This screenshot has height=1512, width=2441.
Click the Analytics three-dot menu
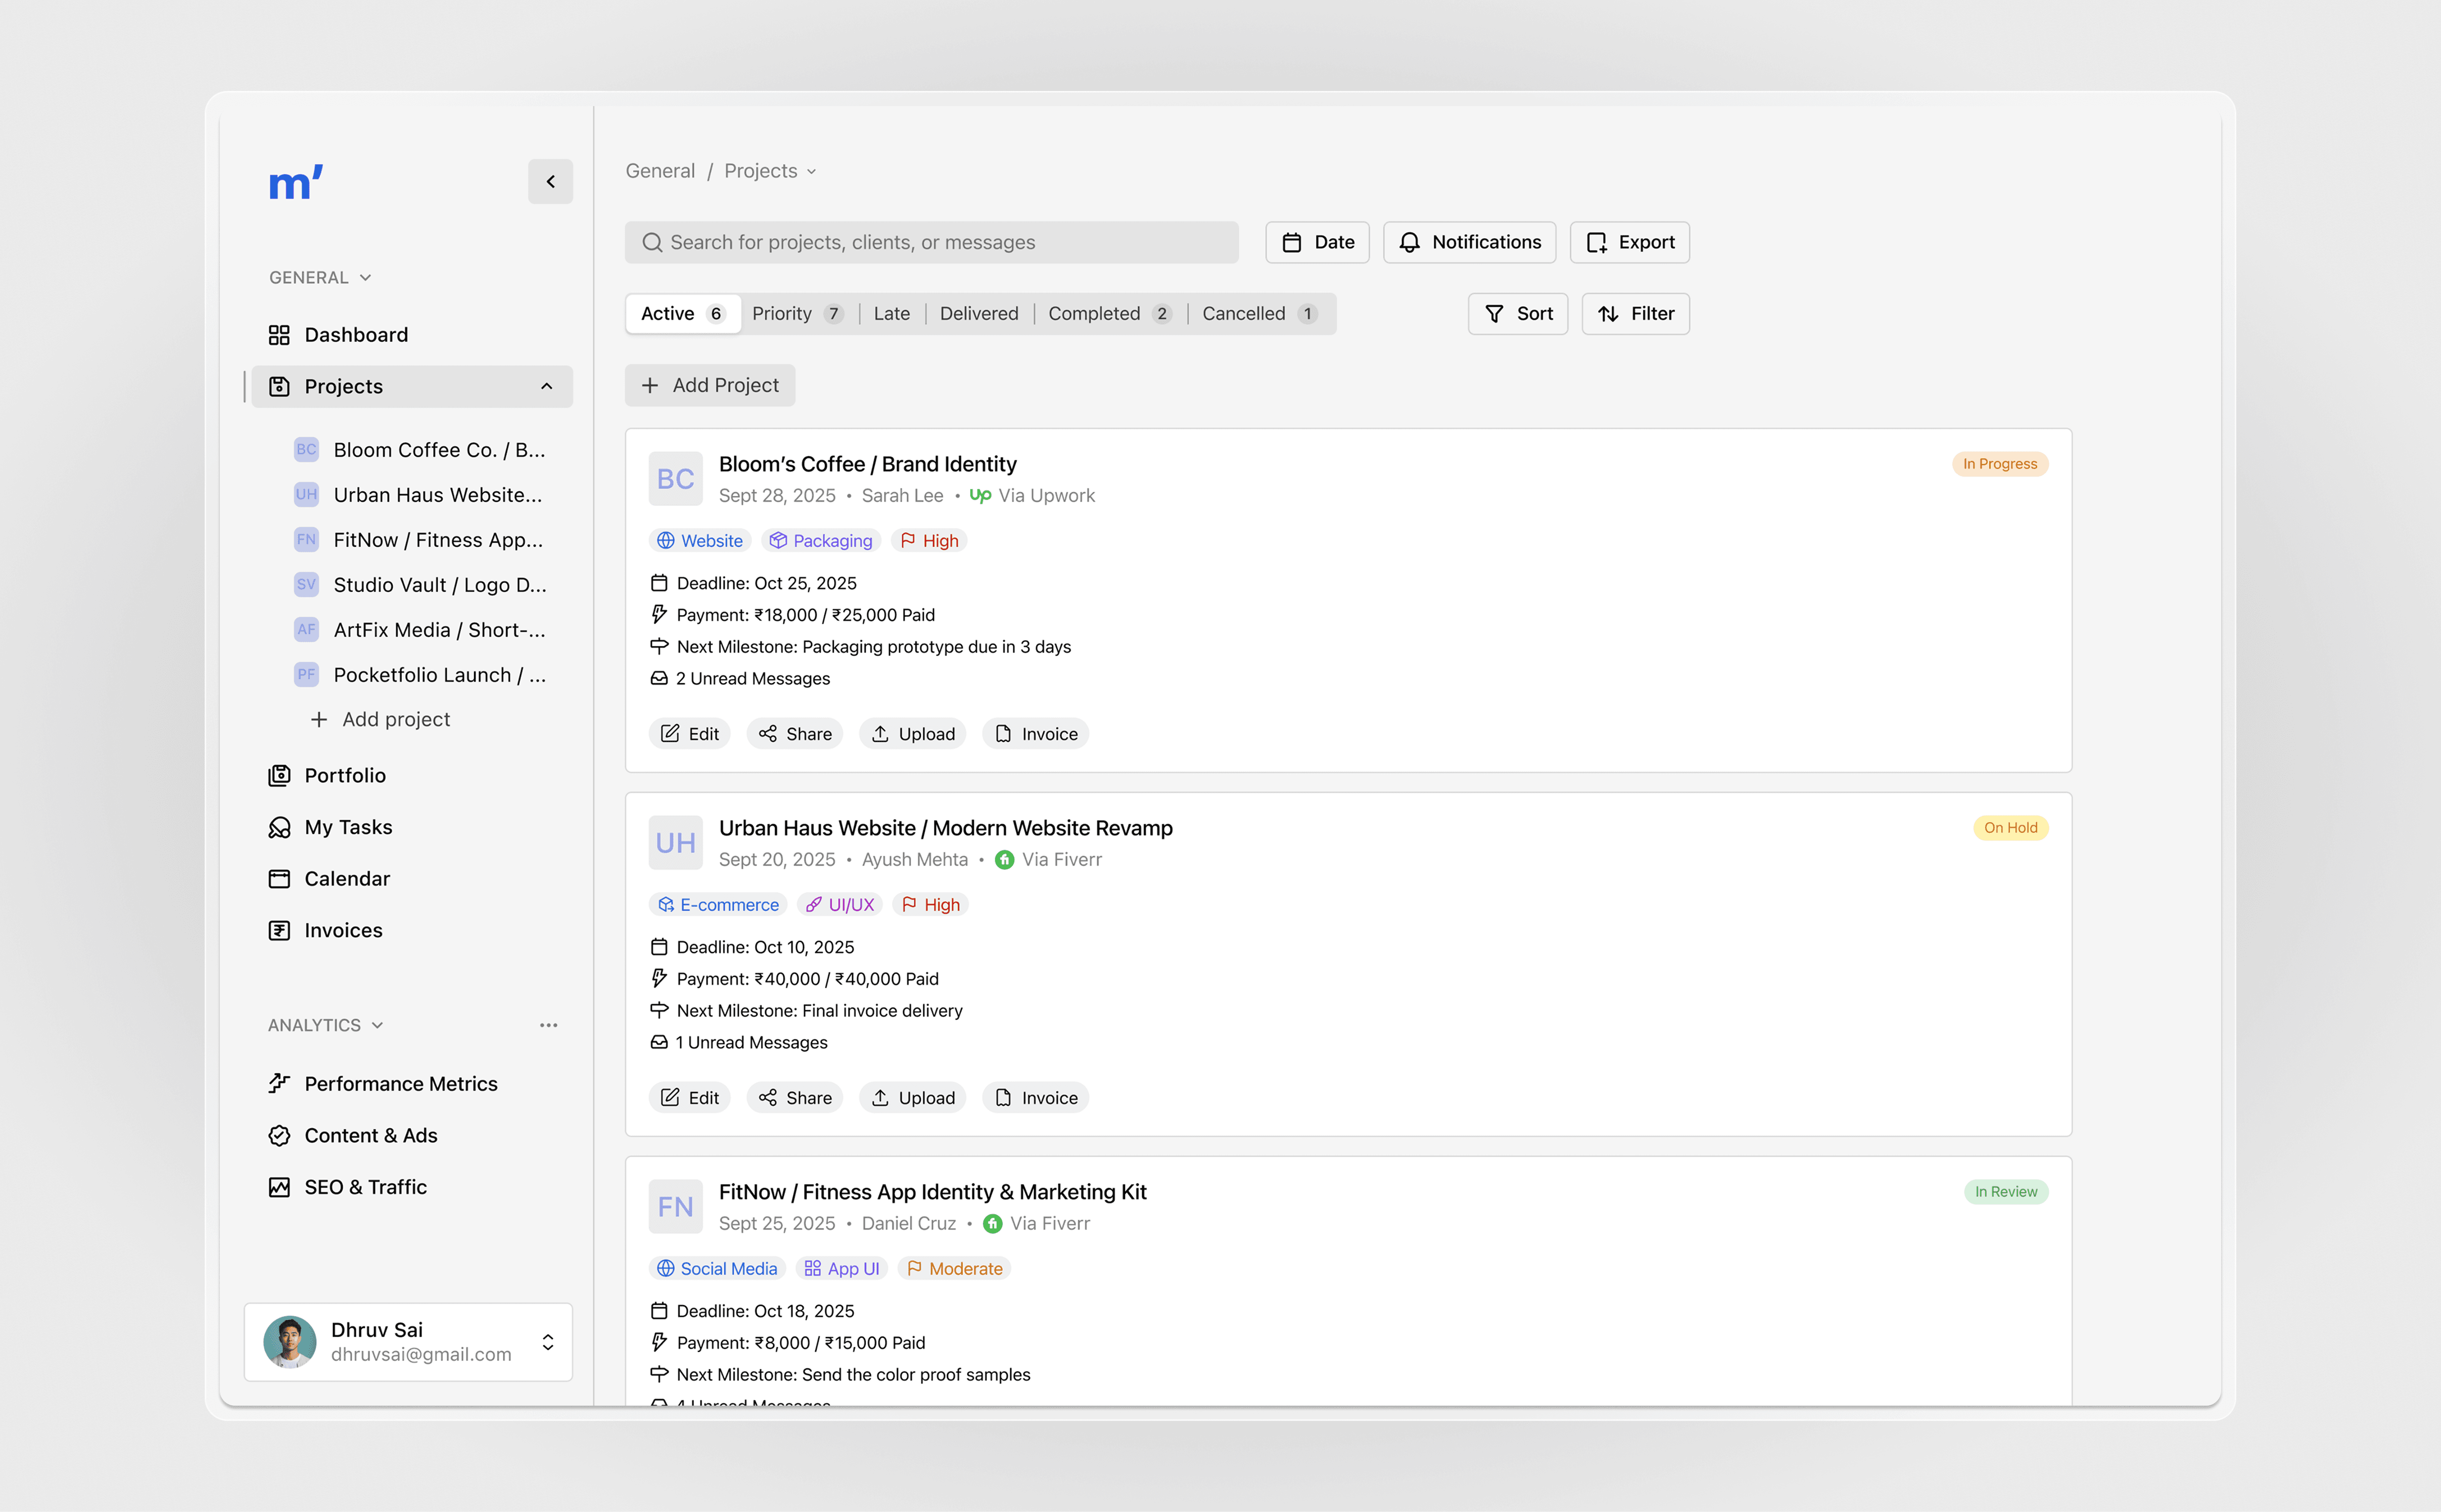pos(548,1025)
